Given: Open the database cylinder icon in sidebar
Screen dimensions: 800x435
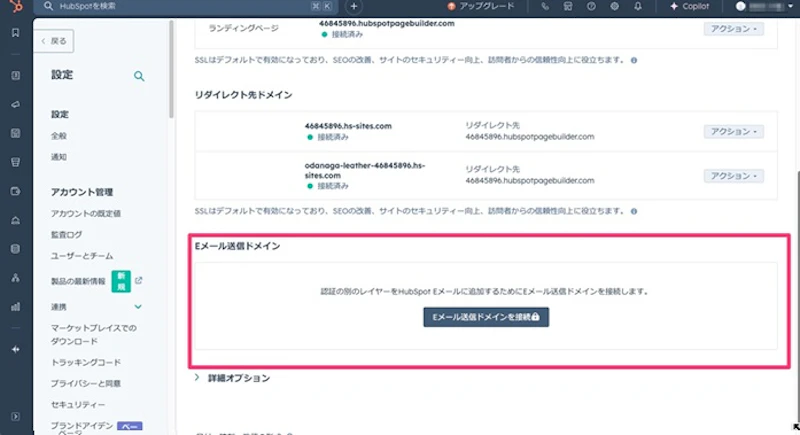Looking at the screenshot, I should pos(15,249).
